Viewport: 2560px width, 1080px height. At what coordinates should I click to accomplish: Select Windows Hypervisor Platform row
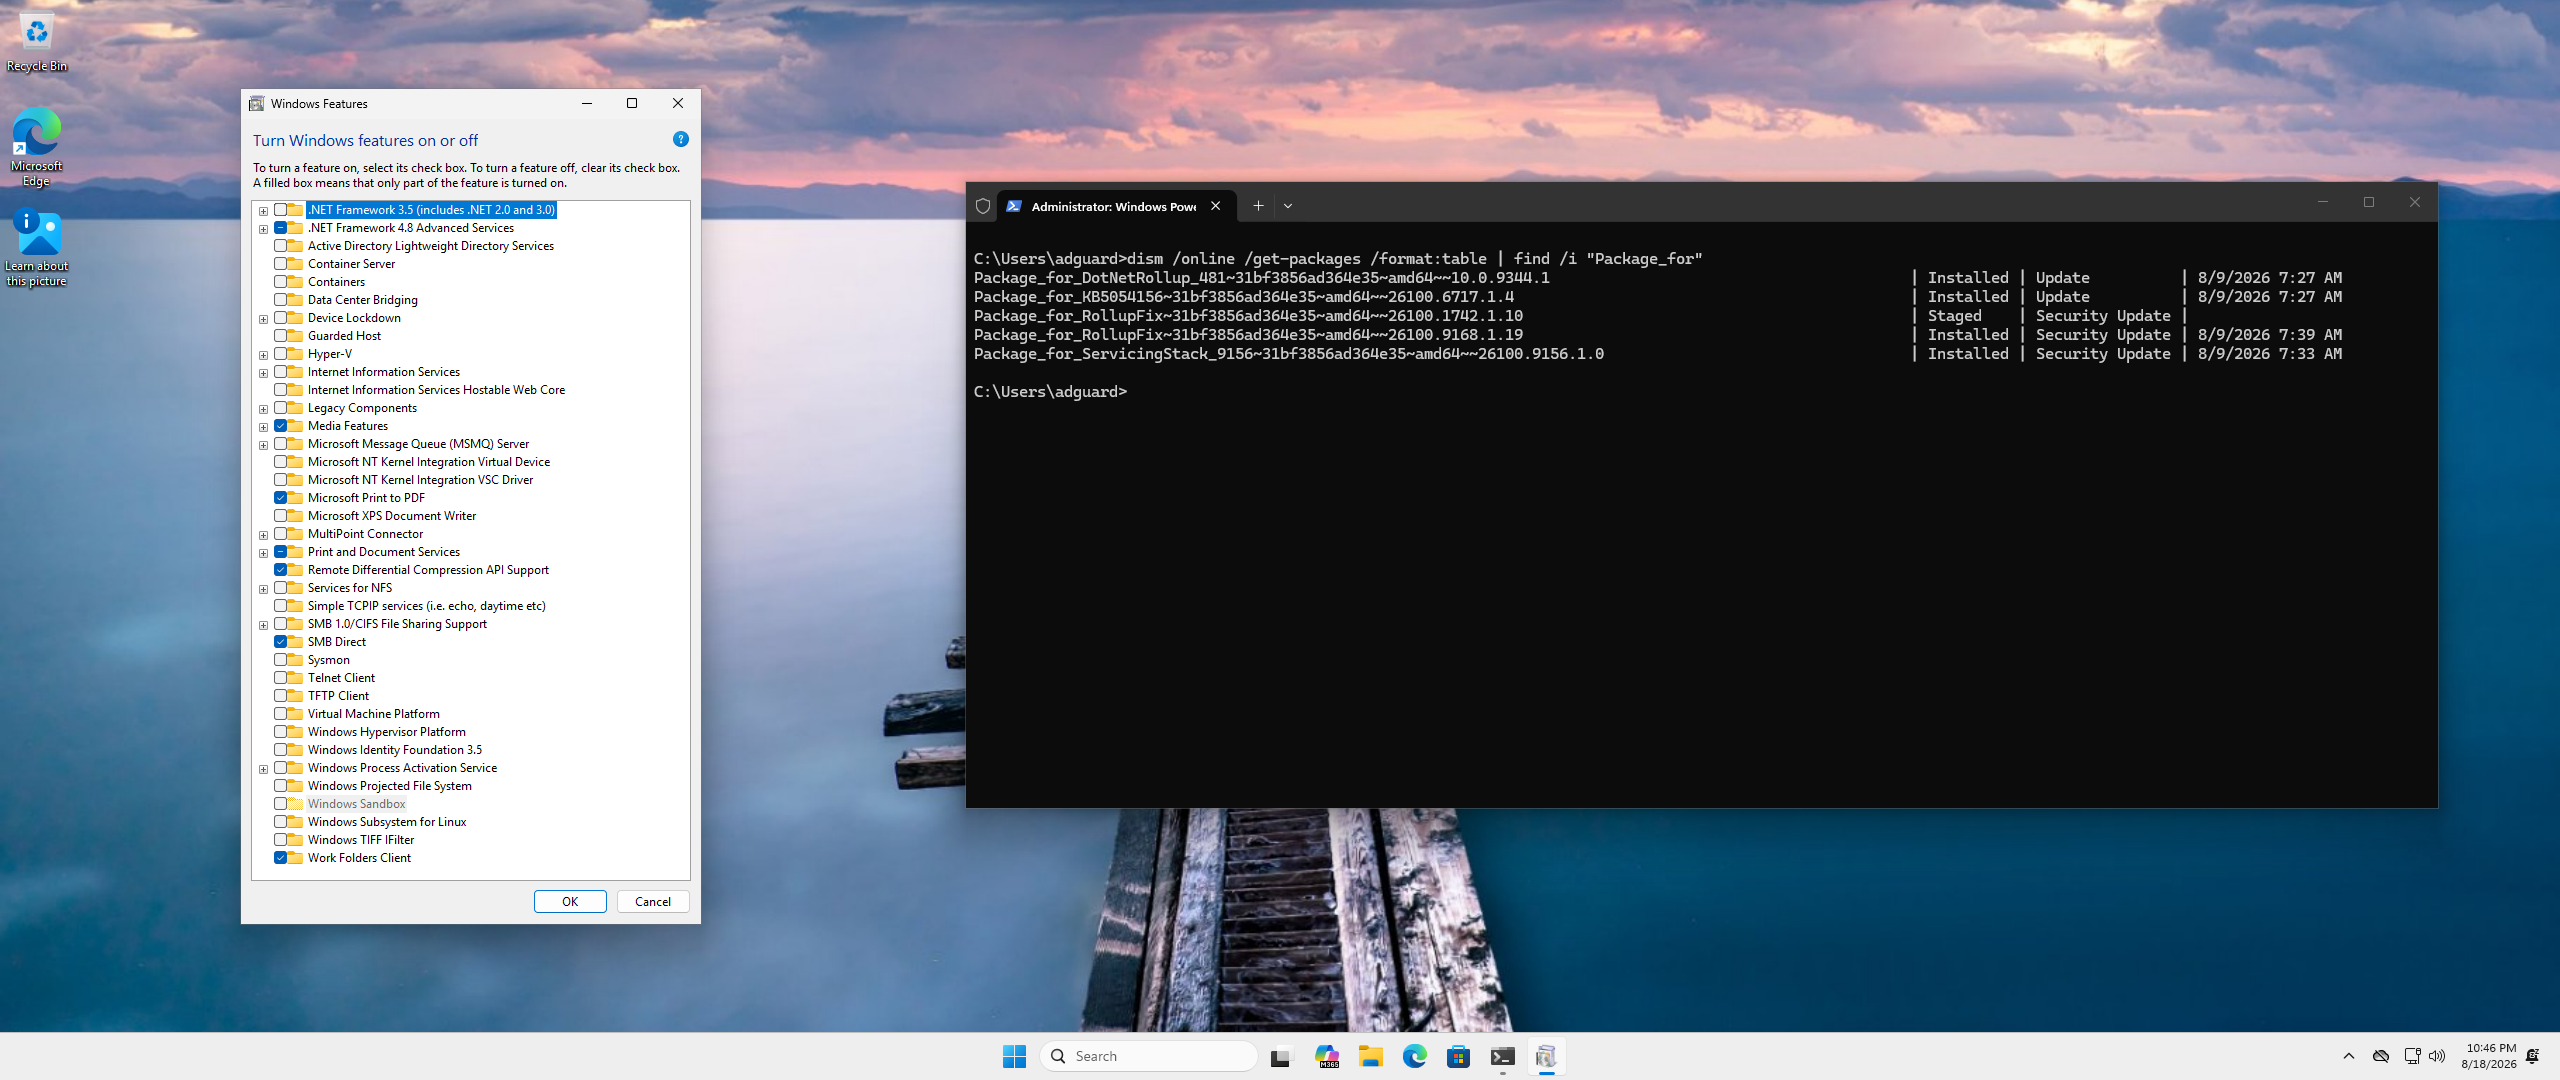tap(386, 732)
